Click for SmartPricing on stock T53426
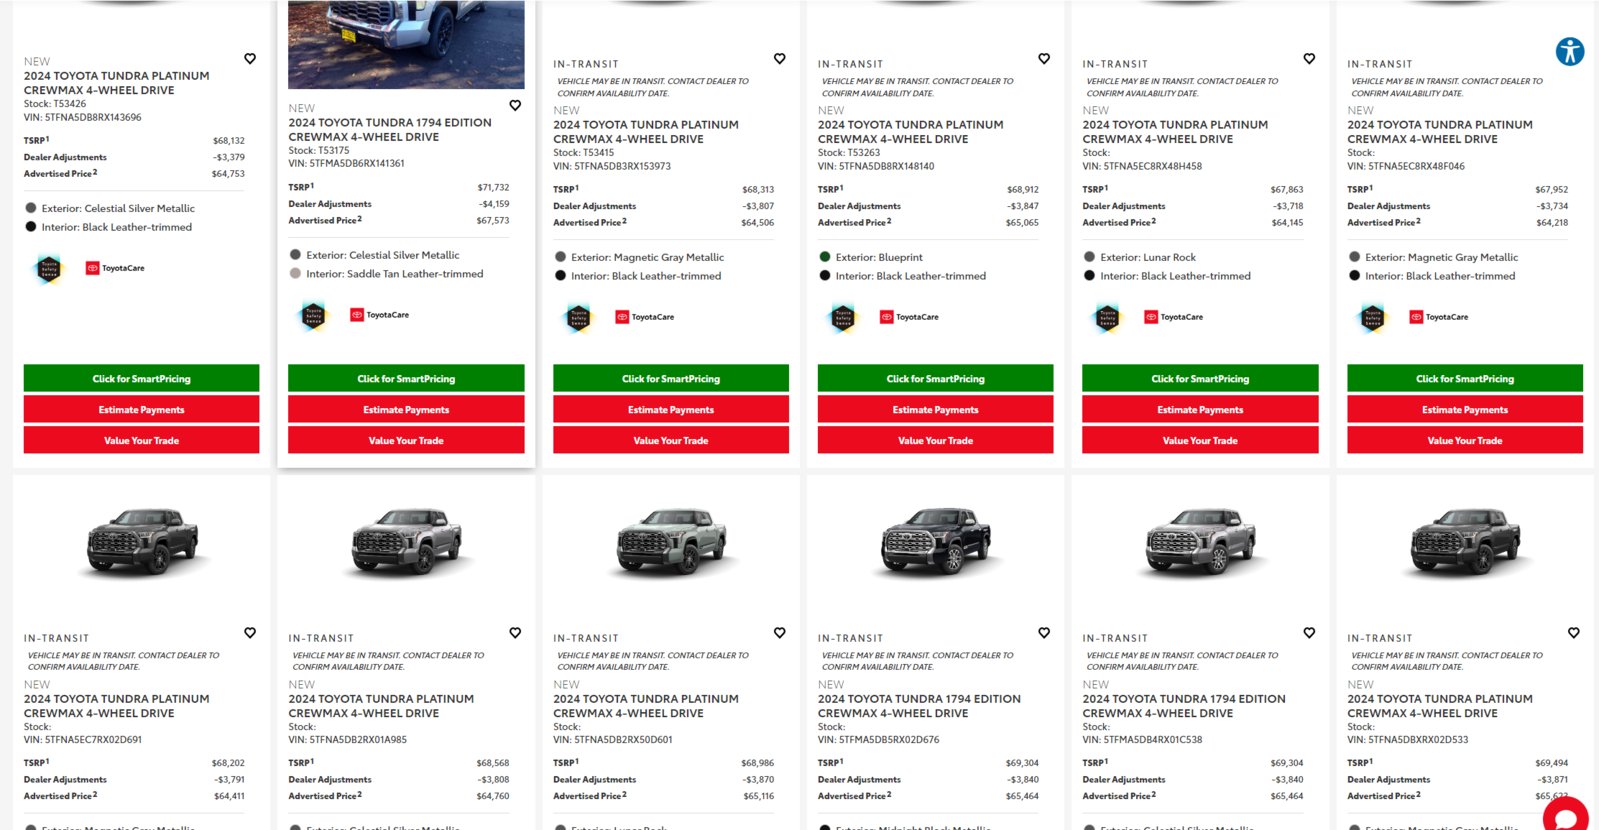Image resolution: width=1599 pixels, height=830 pixels. tap(141, 378)
